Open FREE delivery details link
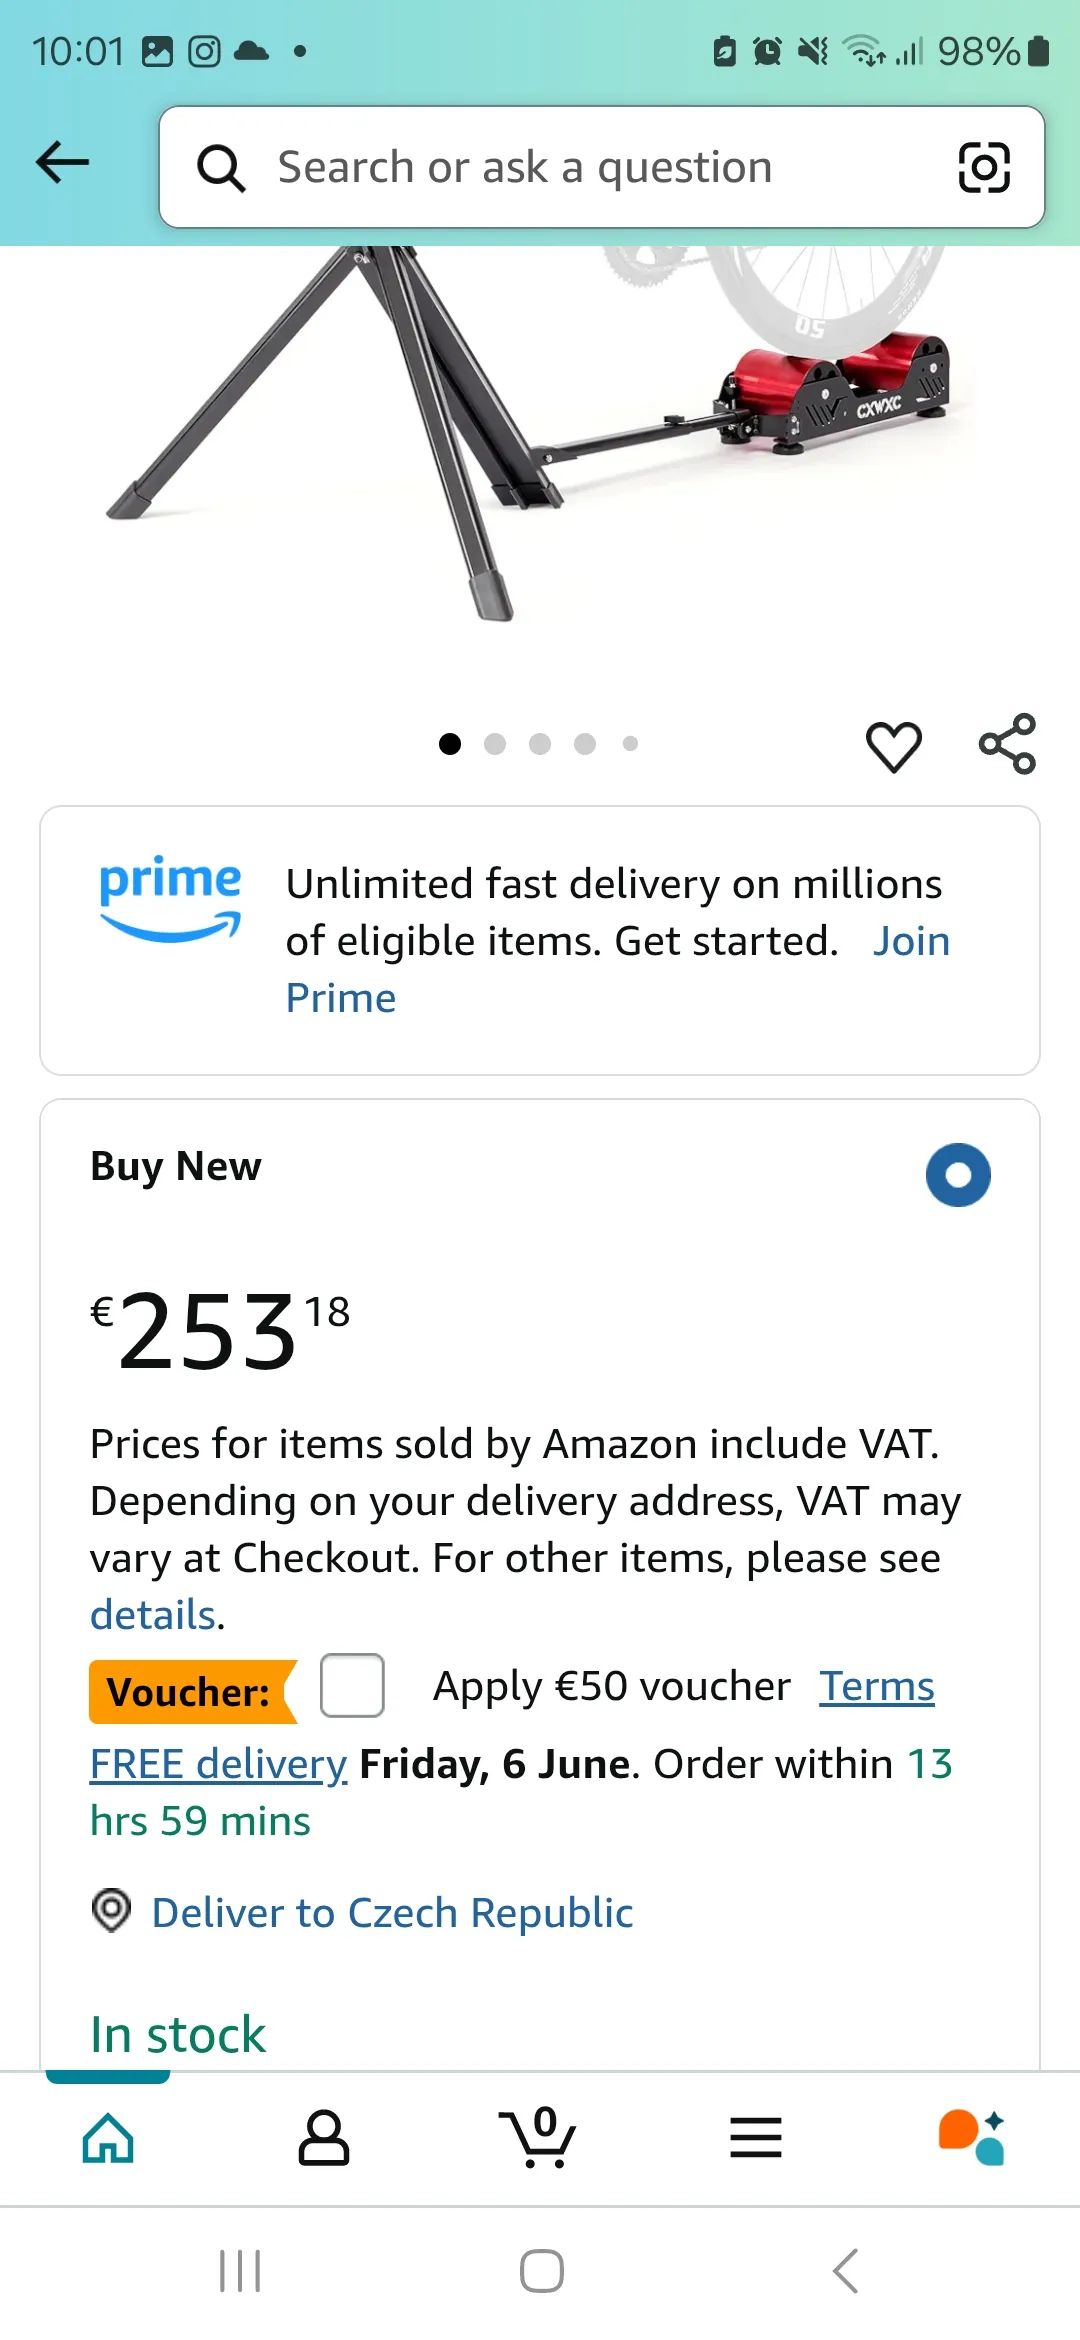Image resolution: width=1080 pixels, height=2340 pixels. [219, 1764]
